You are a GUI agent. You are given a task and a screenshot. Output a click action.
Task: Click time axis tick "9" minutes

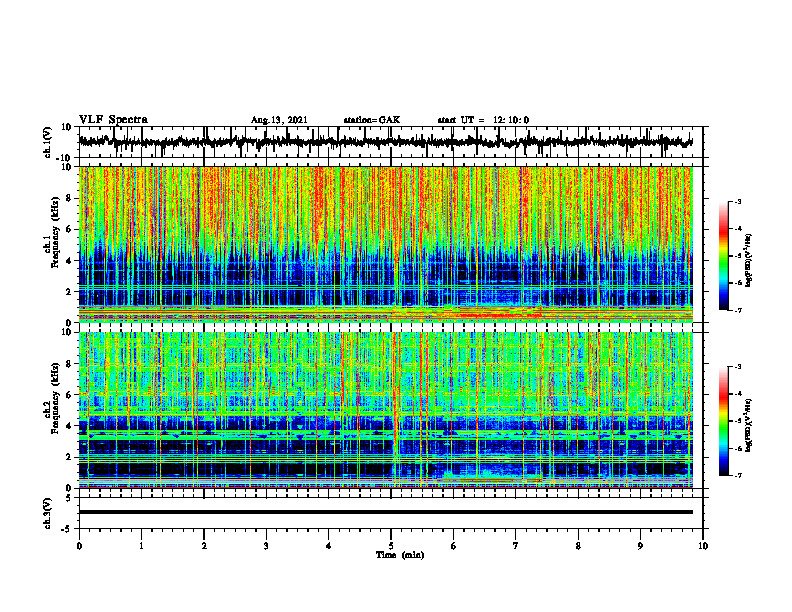point(640,546)
